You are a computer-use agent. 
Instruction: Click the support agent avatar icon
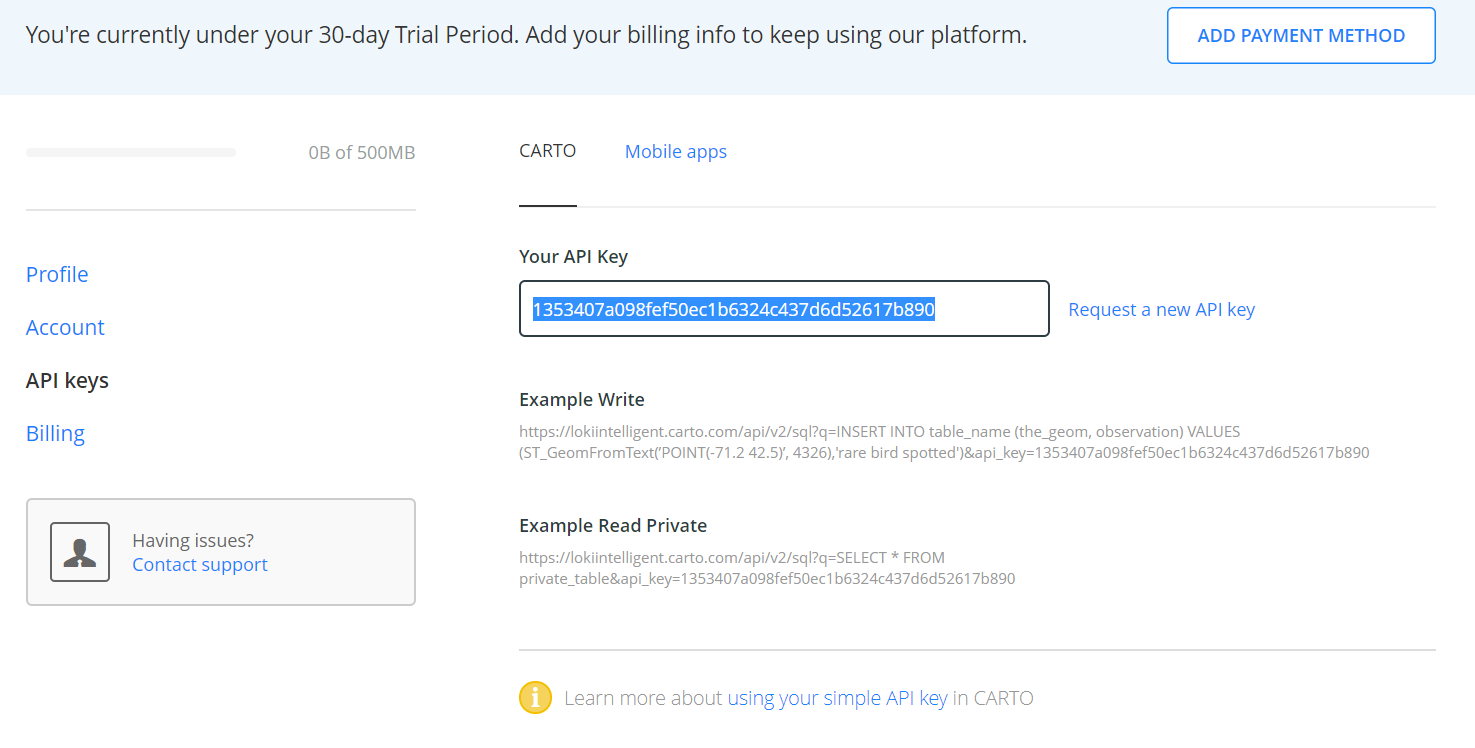[80, 552]
